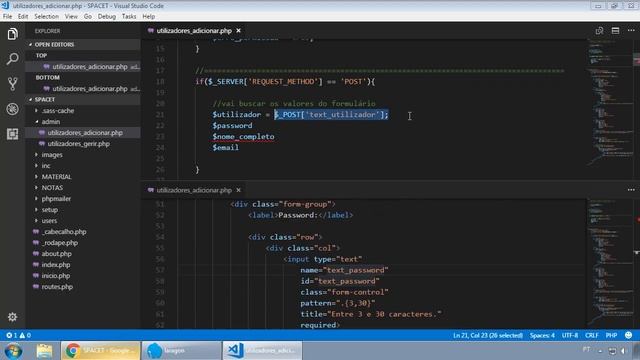Open the Help menu
Viewport: 640px width, 360px height.
pyautogui.click(x=149, y=16)
